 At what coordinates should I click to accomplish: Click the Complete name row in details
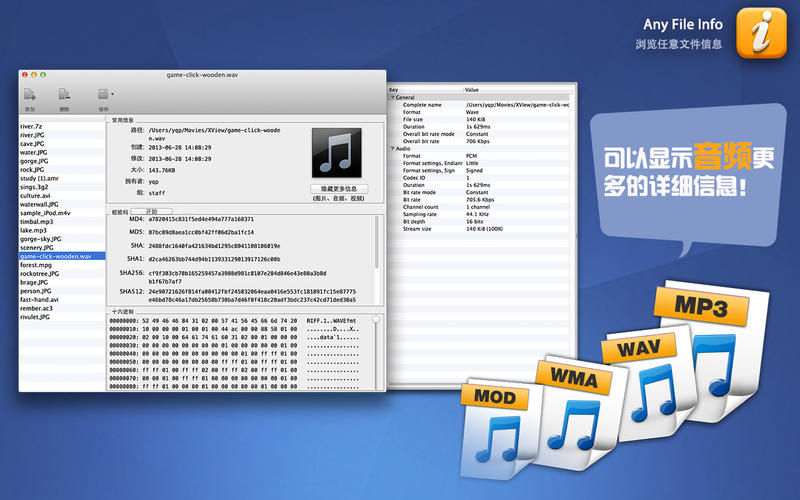[x=479, y=105]
